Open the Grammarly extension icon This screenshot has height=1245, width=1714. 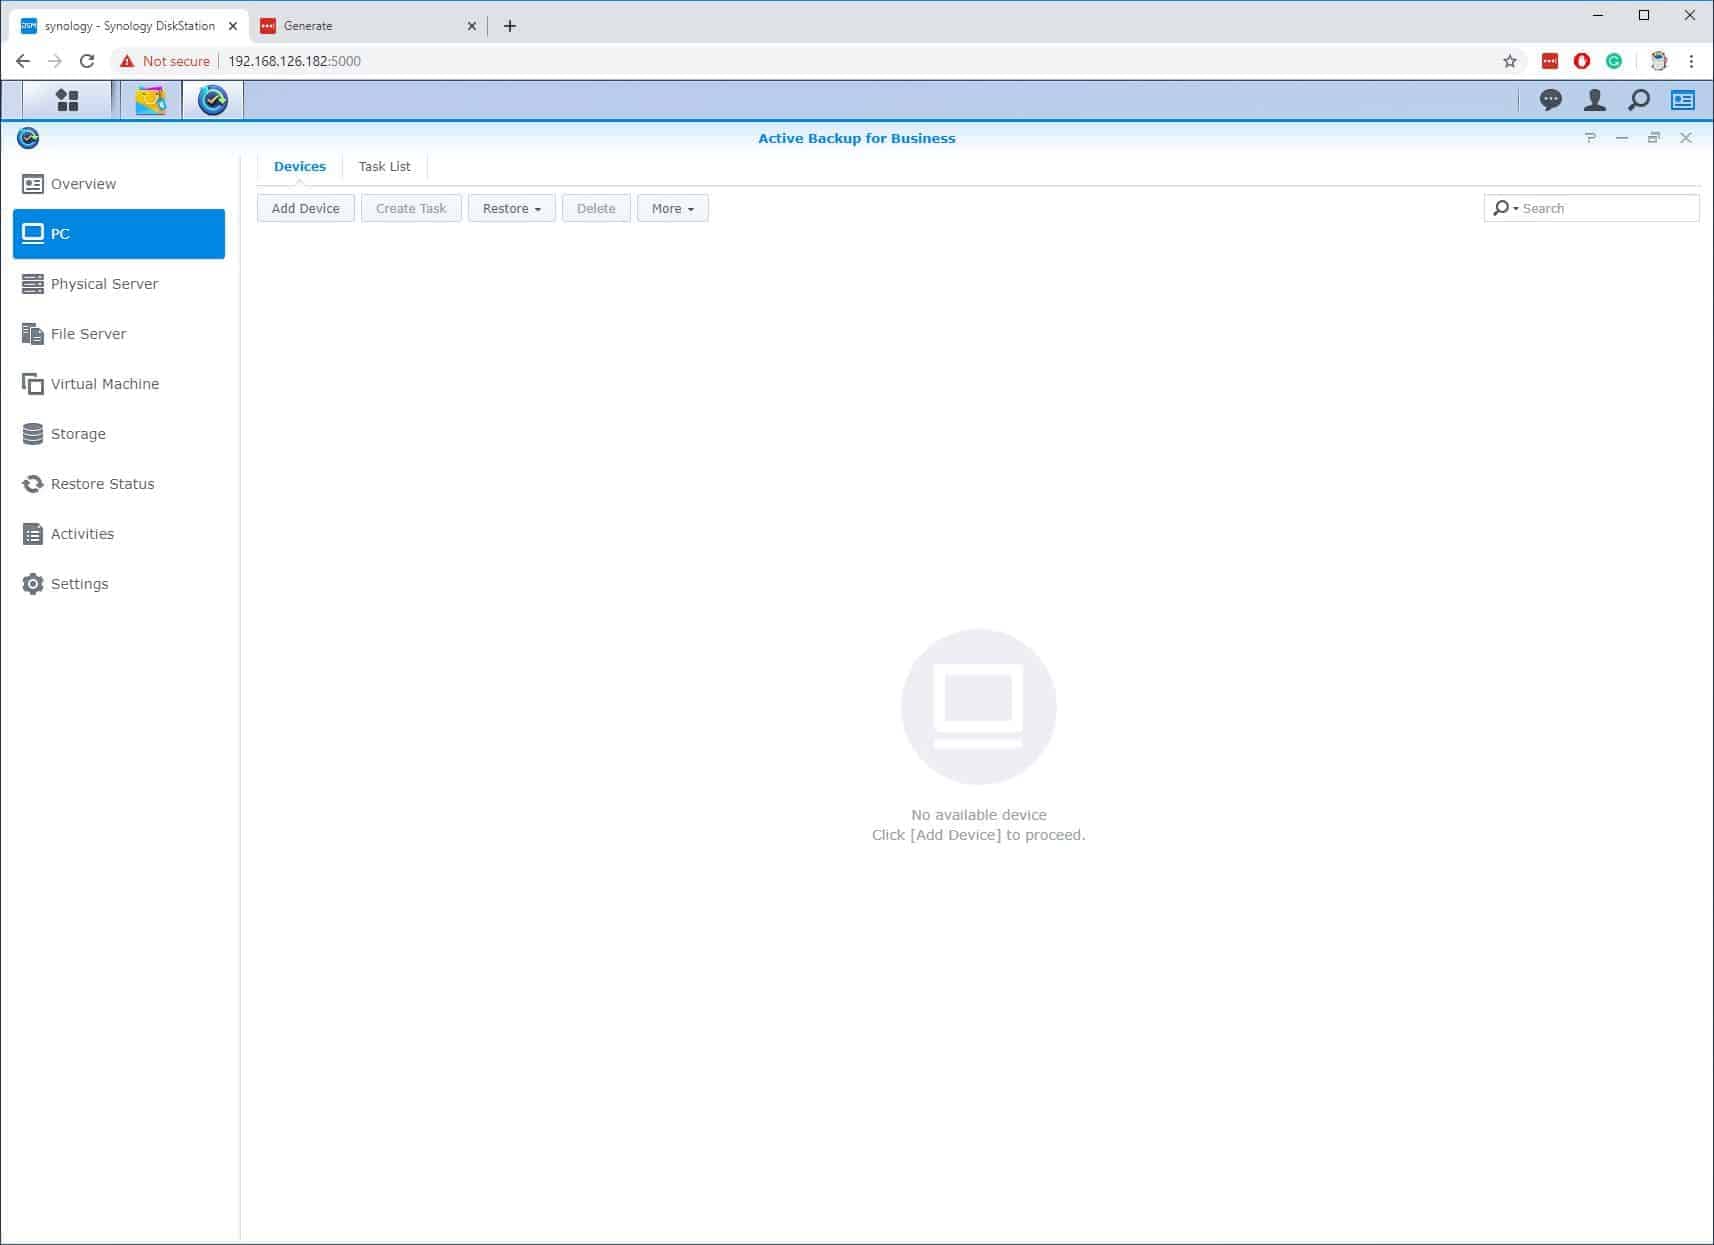tap(1614, 61)
